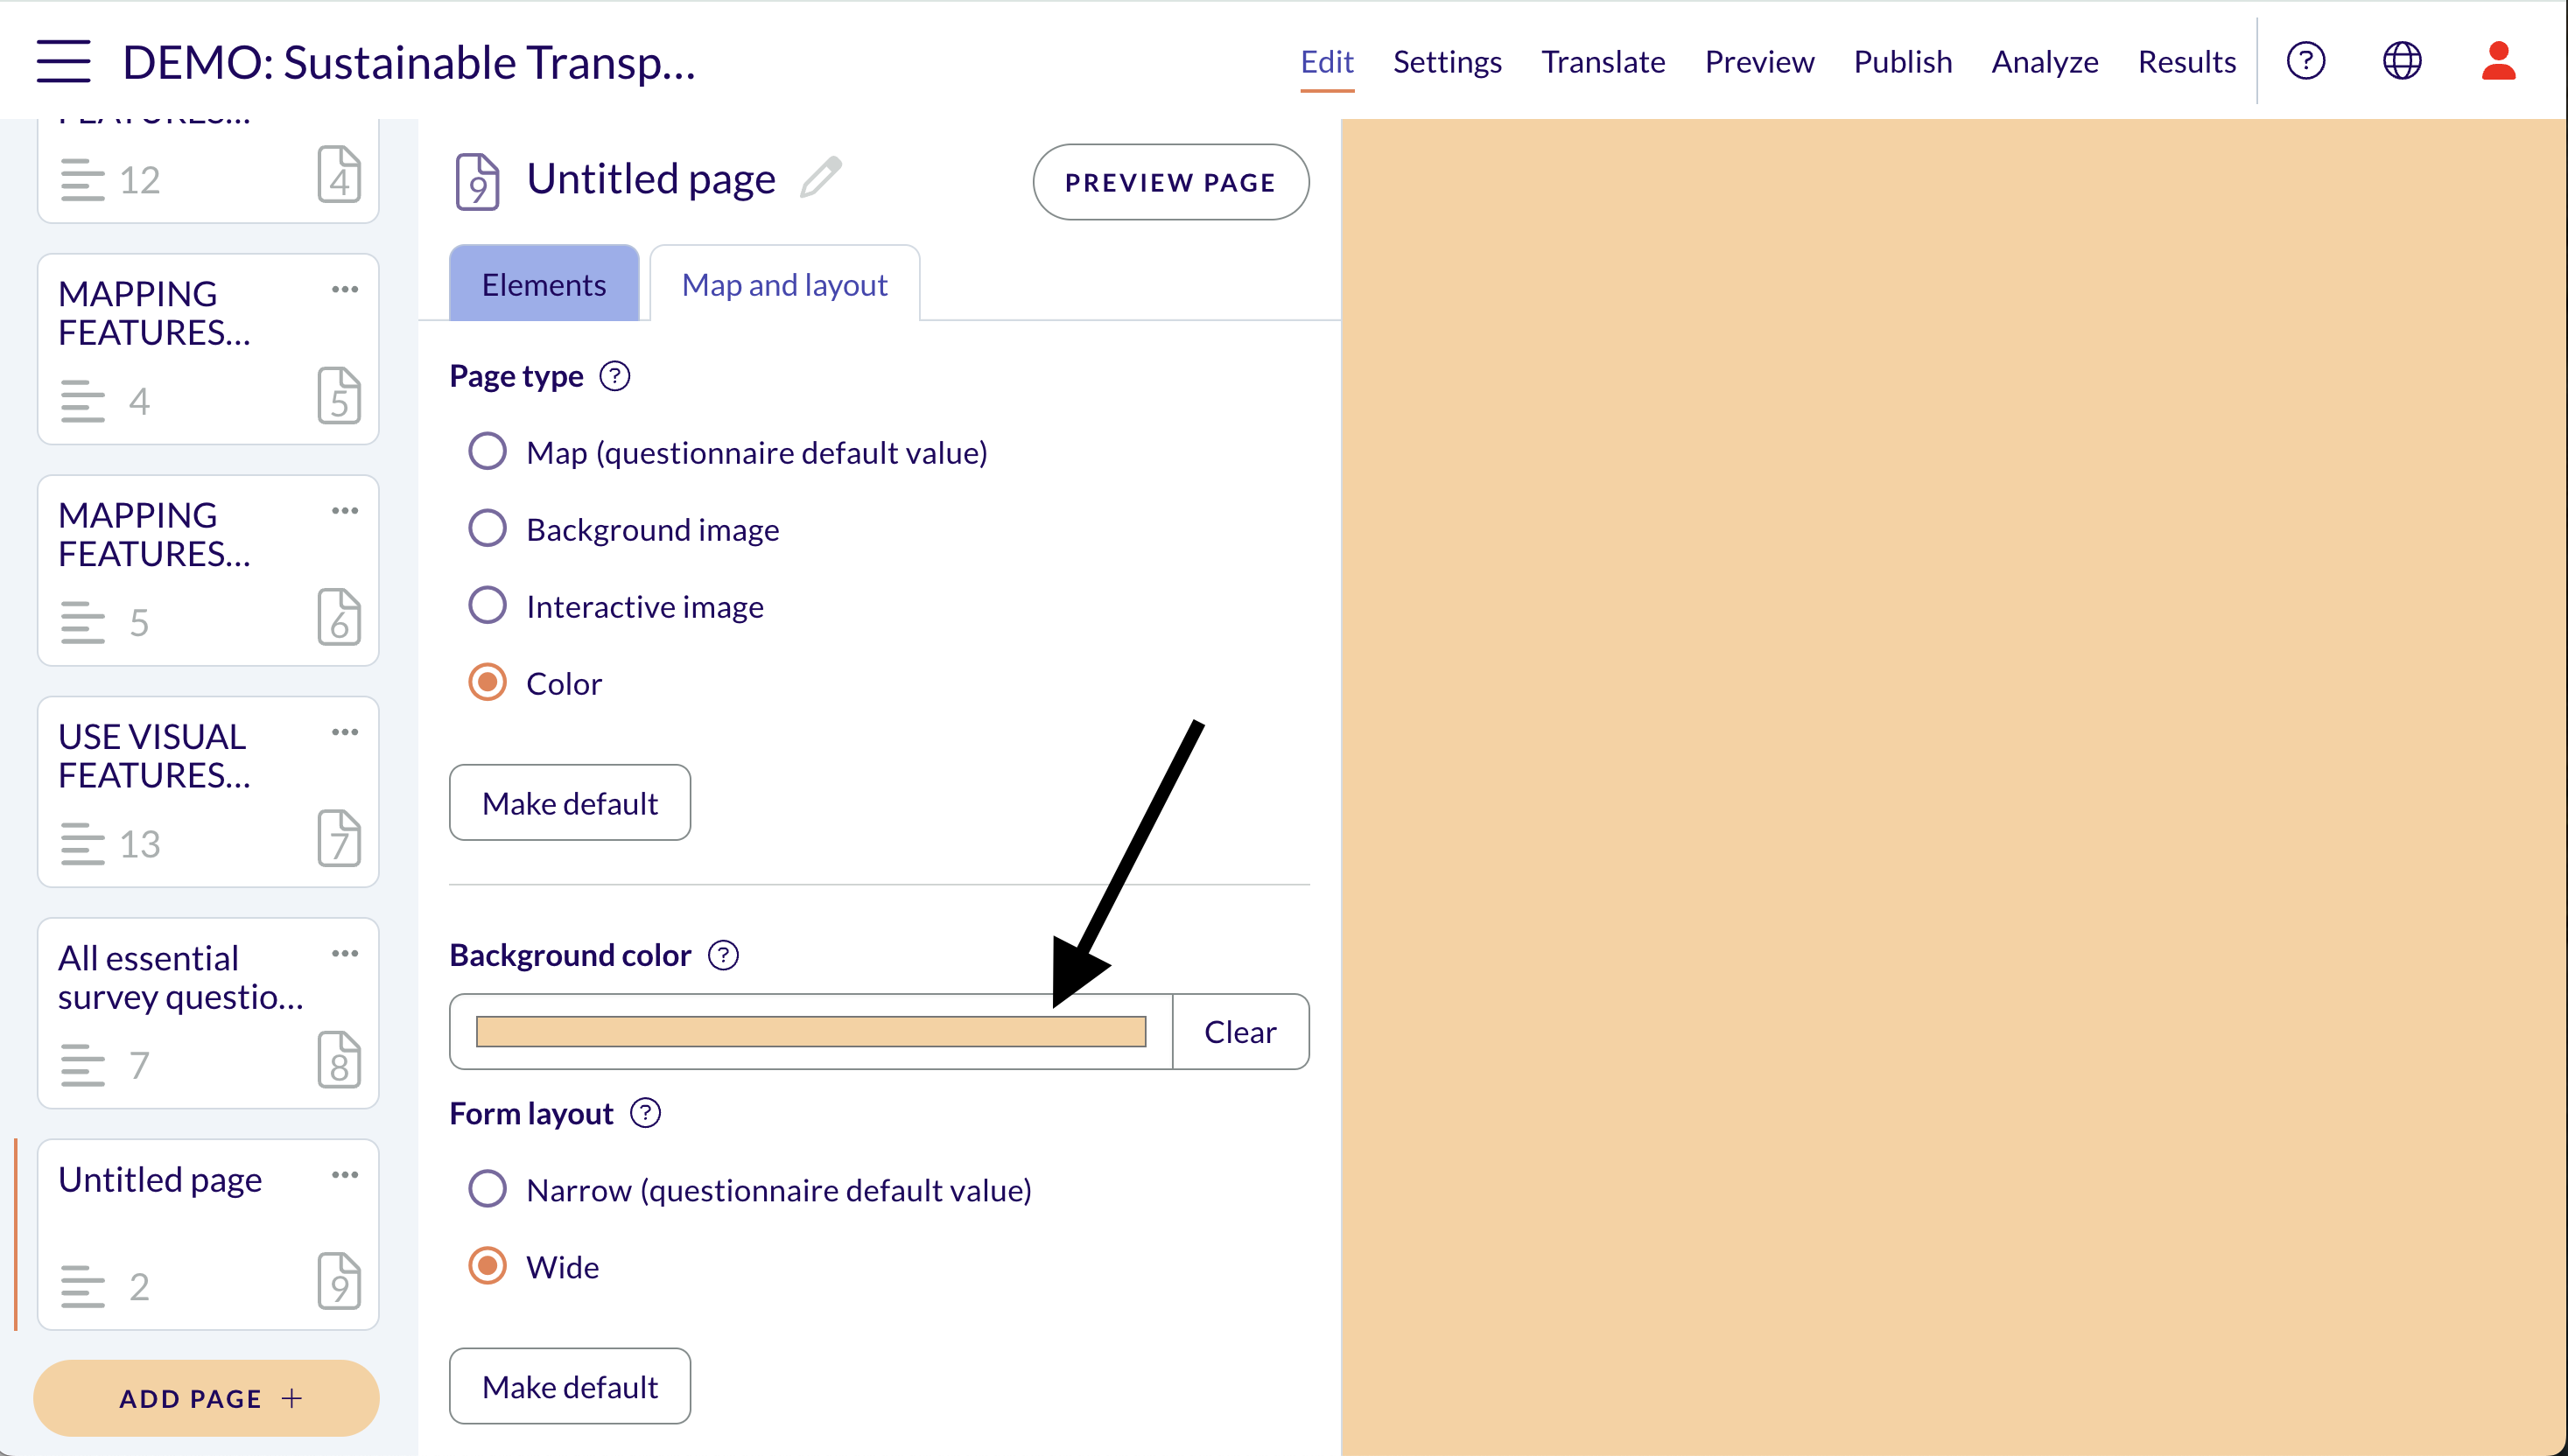This screenshot has height=1456, width=2568.
Task: Open options for All essential survey card
Action: (345, 954)
